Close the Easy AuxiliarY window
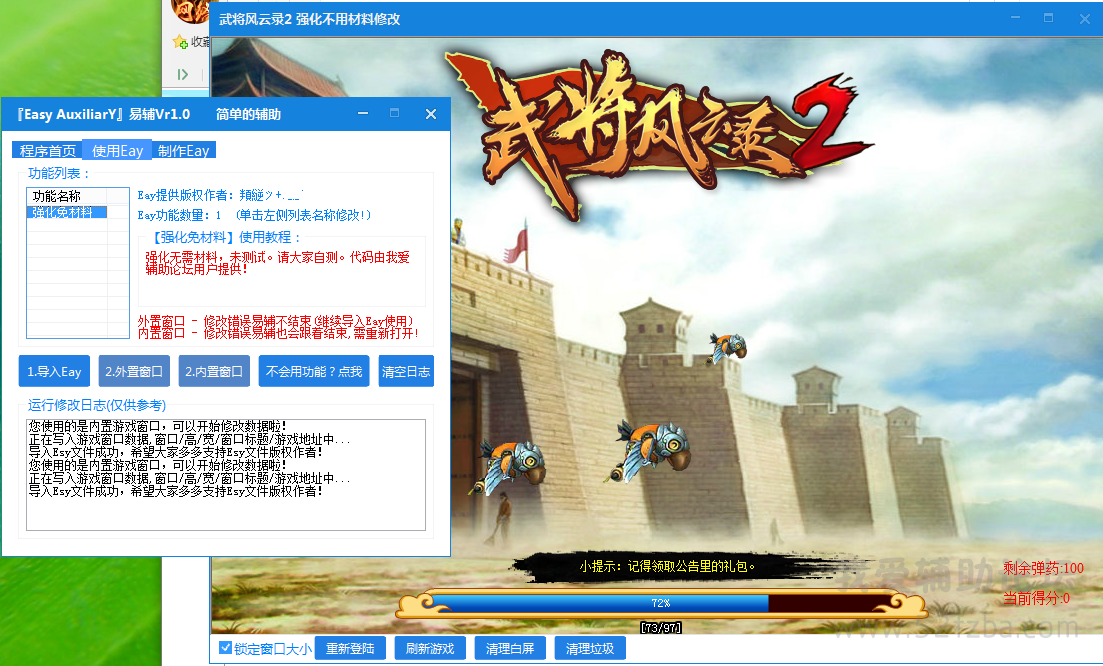The width and height of the screenshot is (1103, 666). pyautogui.click(x=431, y=114)
